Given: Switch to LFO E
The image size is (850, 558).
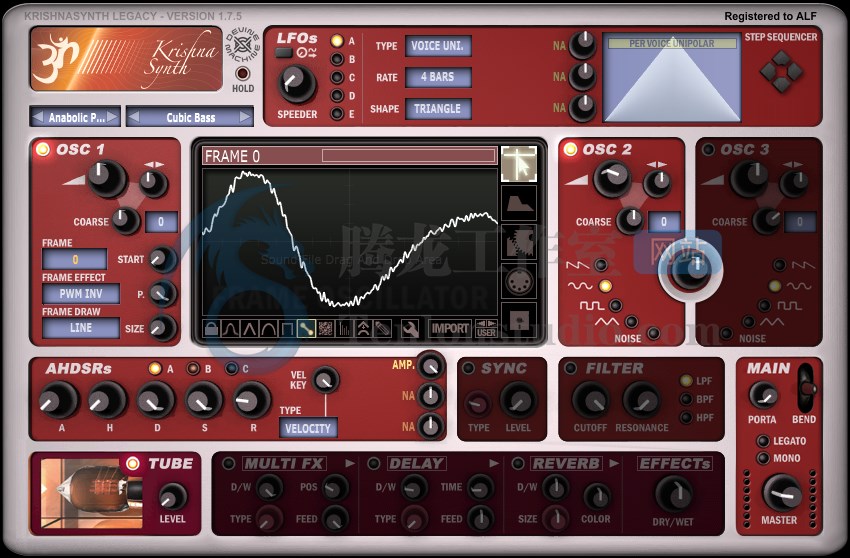Looking at the screenshot, I should pyautogui.click(x=337, y=114).
